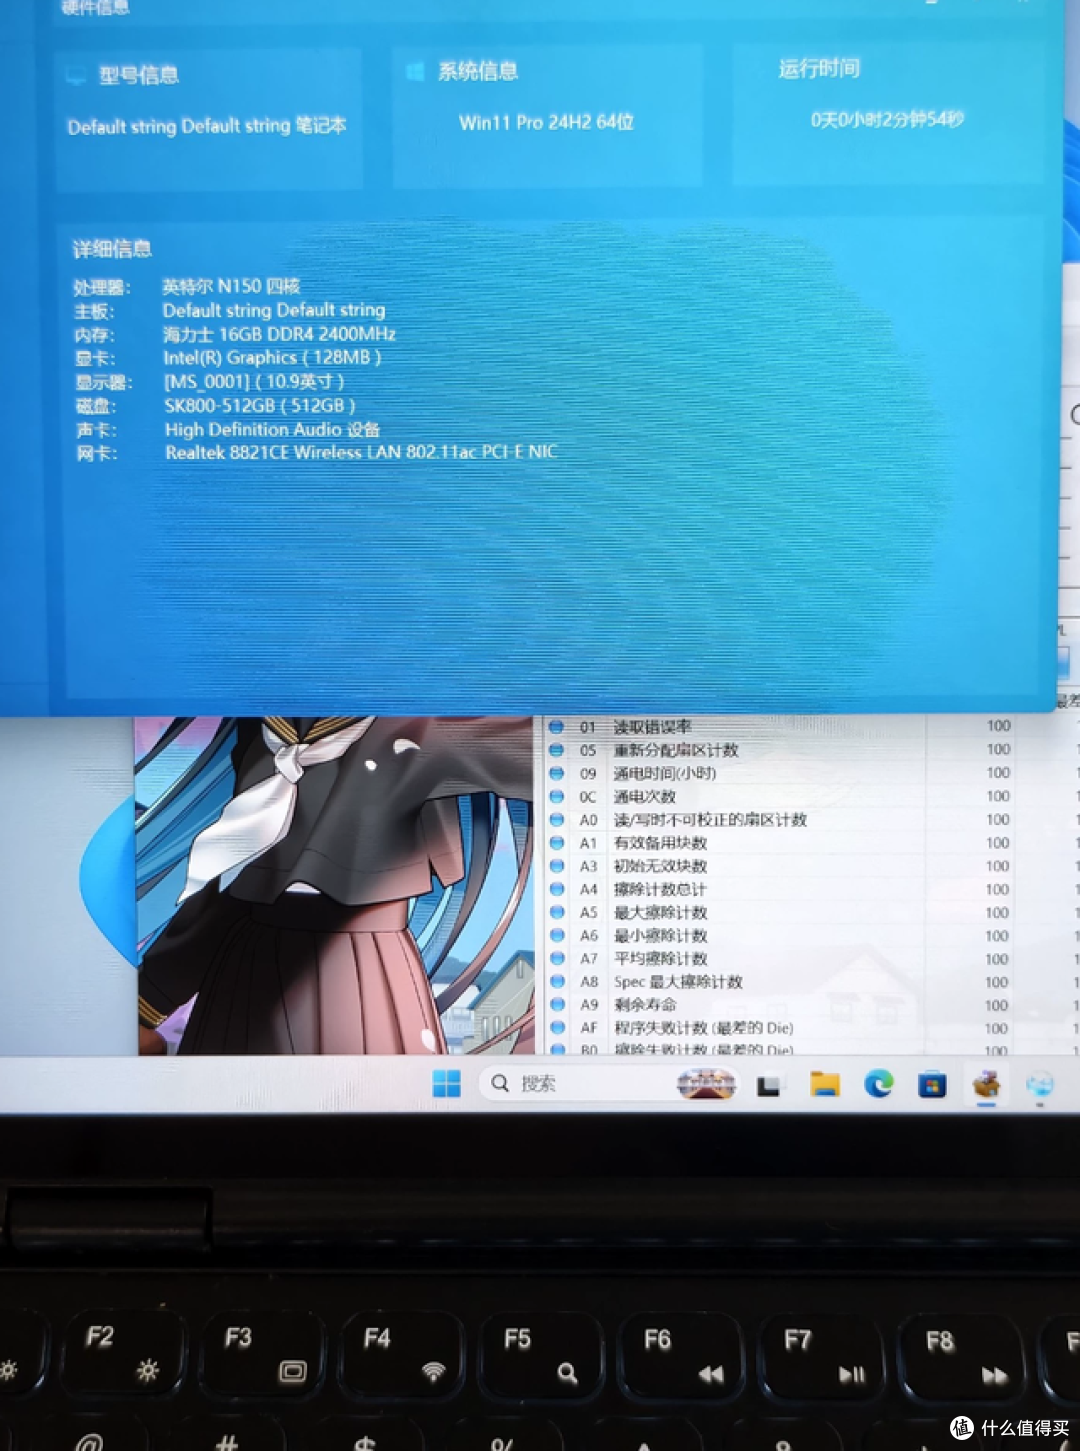
Task: Click the 详细信息 section heading
Action: click(x=112, y=249)
